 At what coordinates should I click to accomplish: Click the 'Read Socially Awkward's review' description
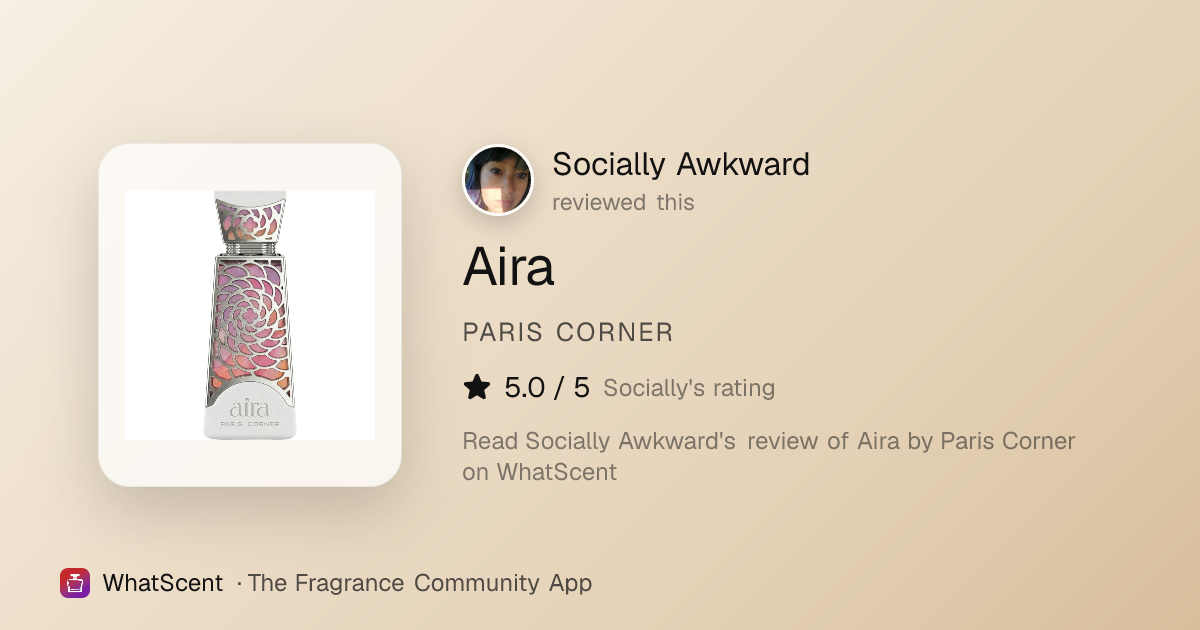(x=769, y=441)
